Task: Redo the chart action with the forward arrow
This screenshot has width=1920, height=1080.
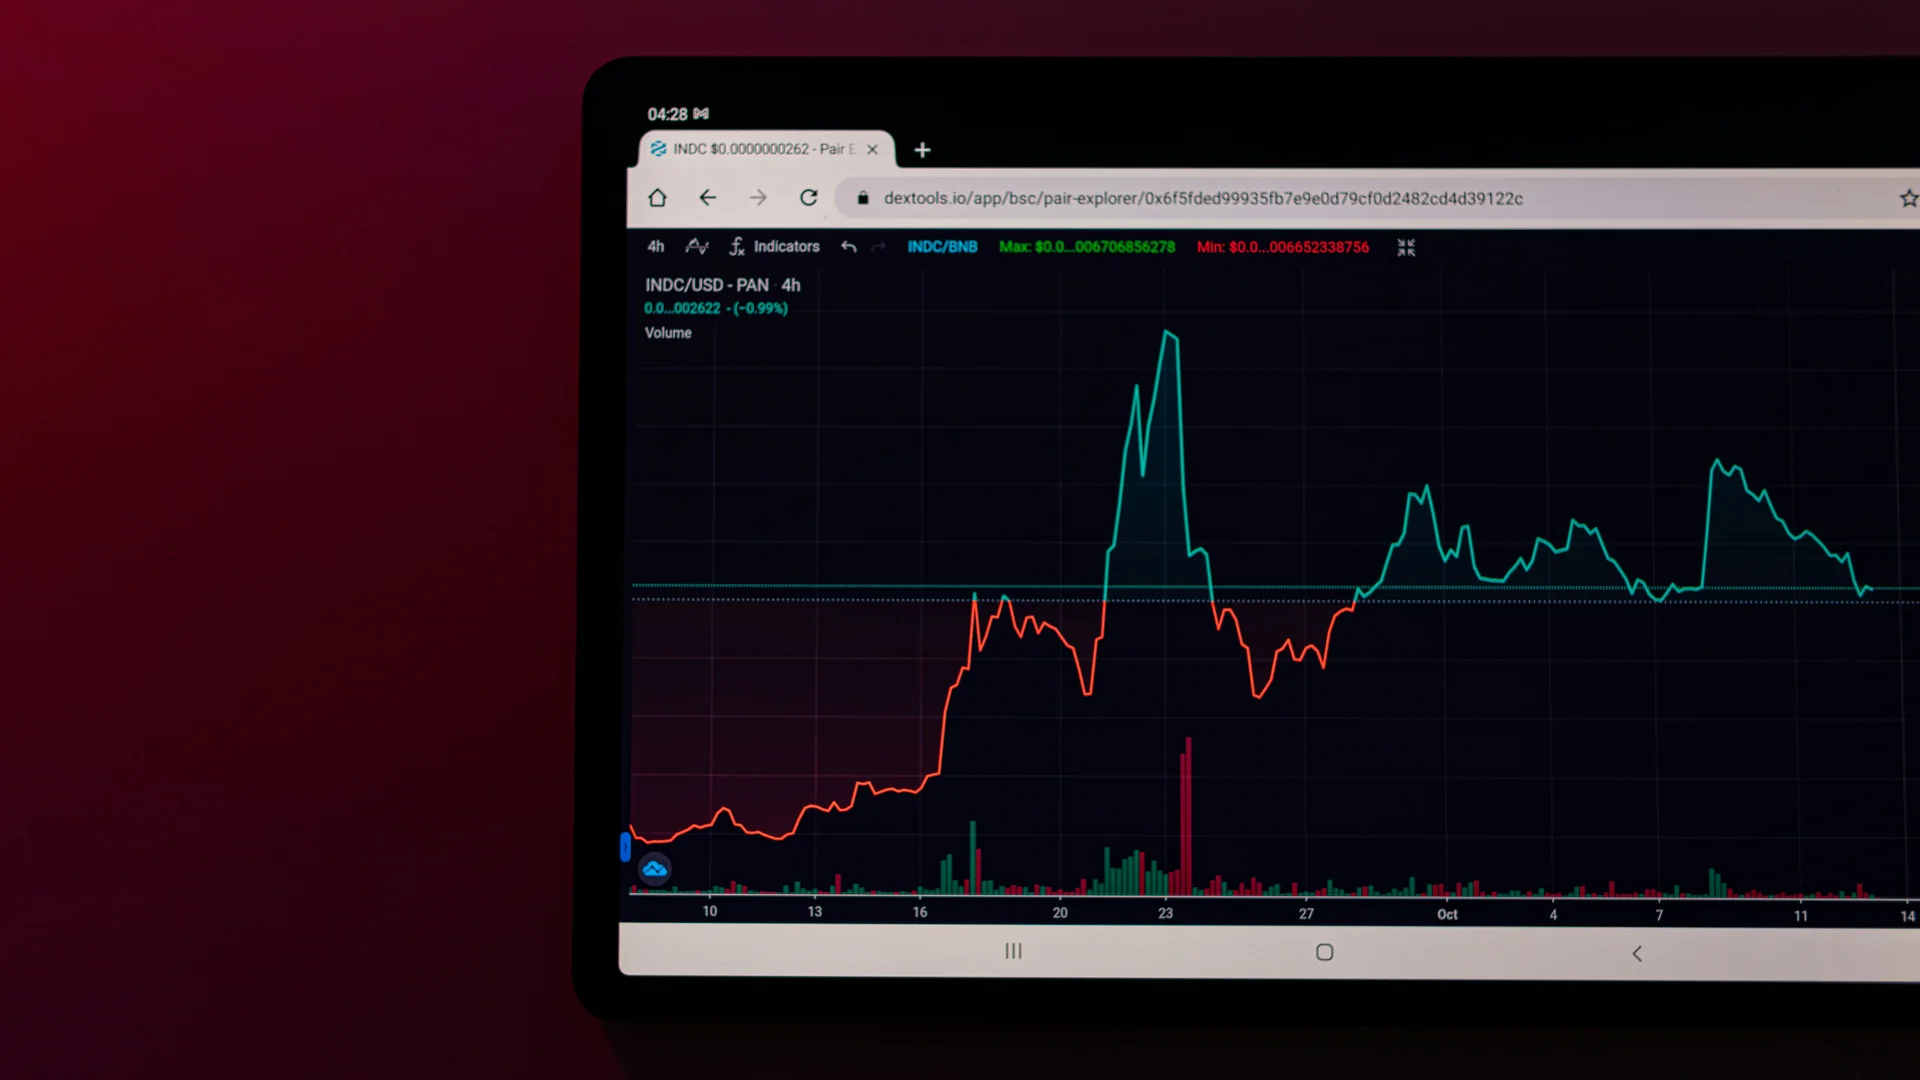Action: pos(879,247)
